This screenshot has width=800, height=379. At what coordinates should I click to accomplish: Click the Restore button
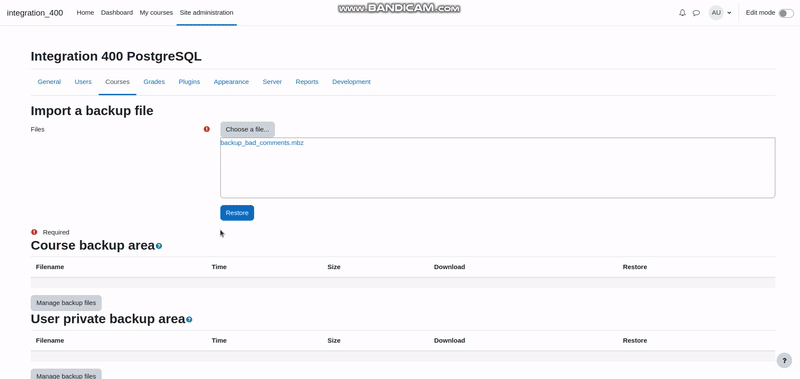coord(237,213)
